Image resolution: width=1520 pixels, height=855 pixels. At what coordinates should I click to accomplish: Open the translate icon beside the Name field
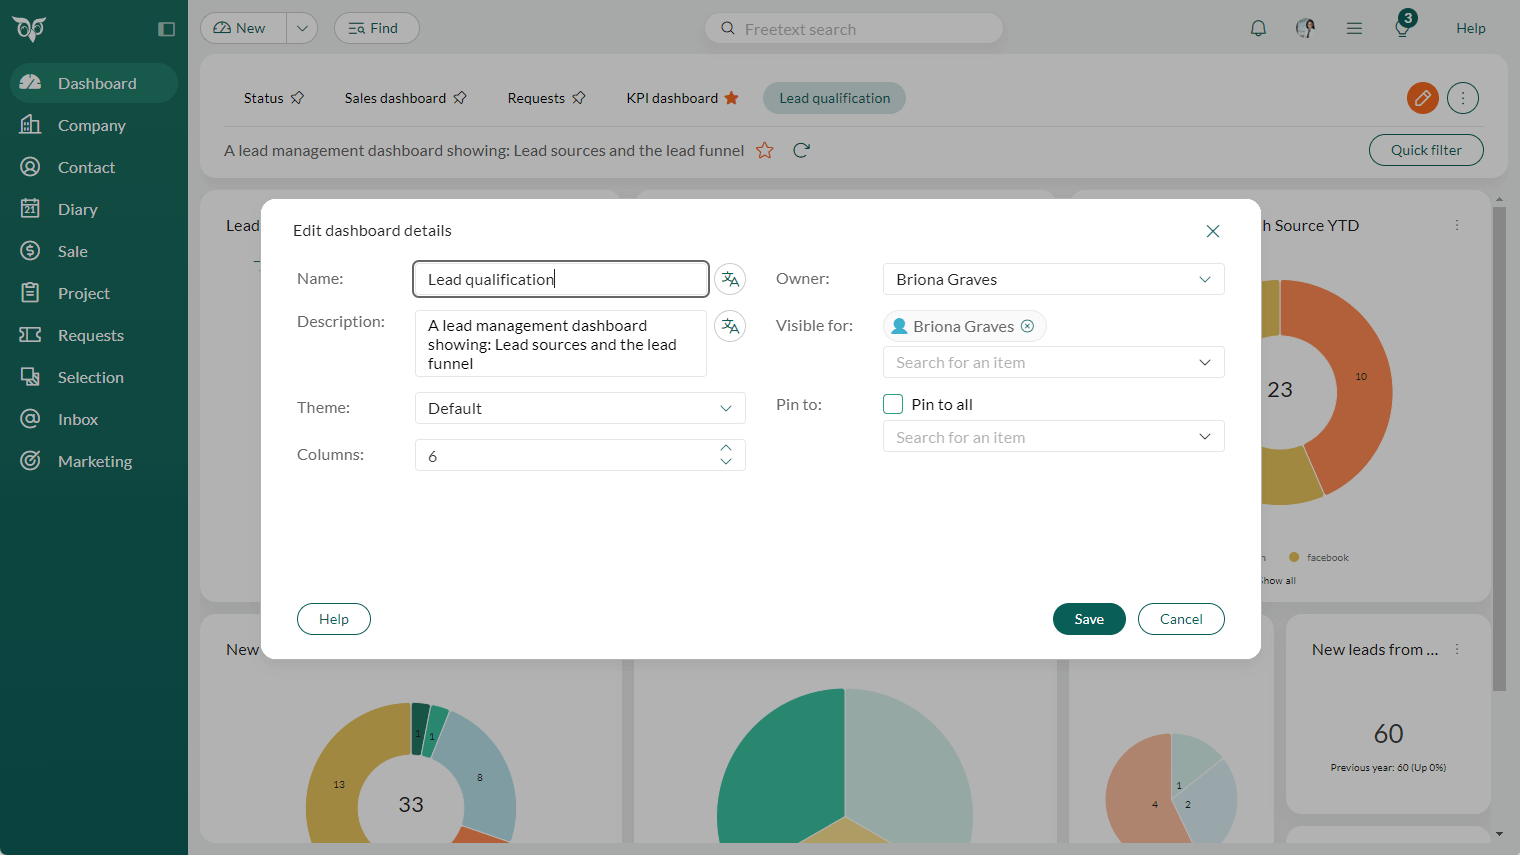(x=730, y=279)
